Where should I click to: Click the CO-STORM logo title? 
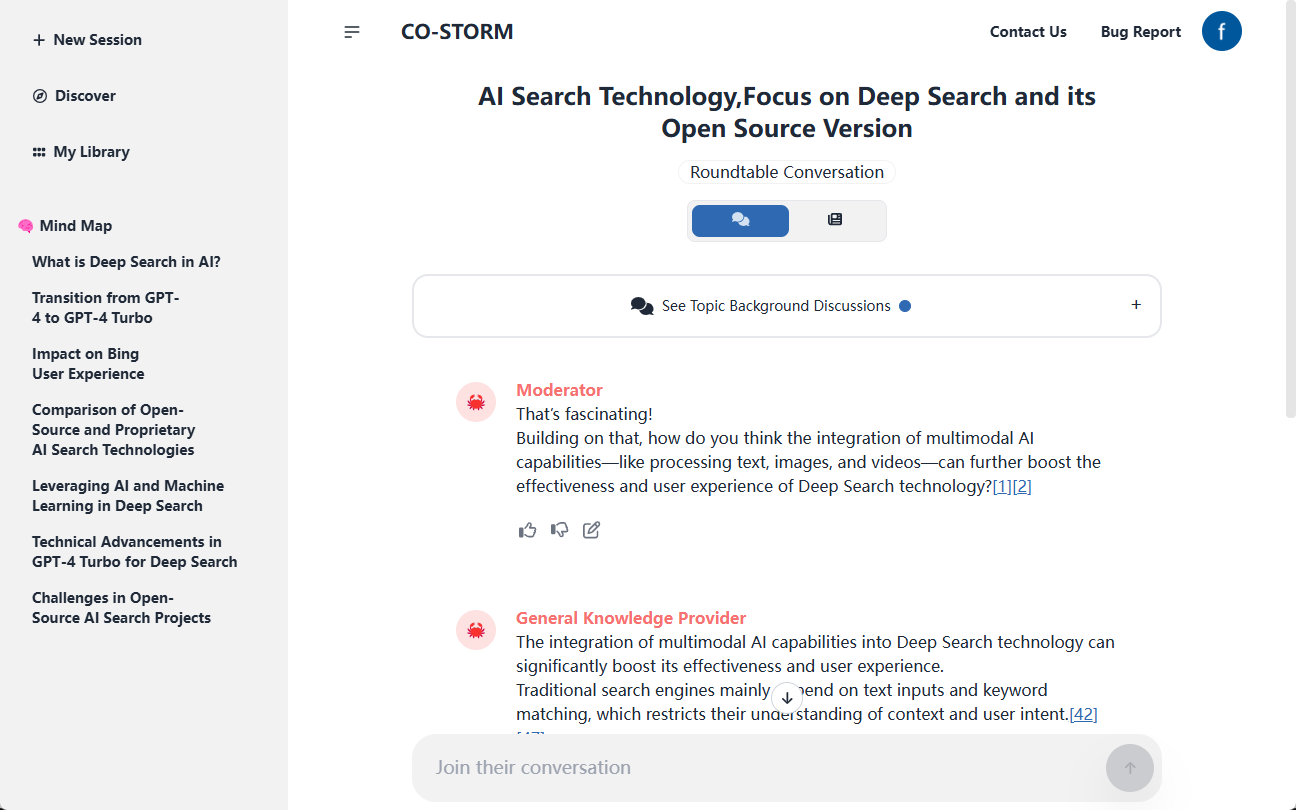click(457, 32)
